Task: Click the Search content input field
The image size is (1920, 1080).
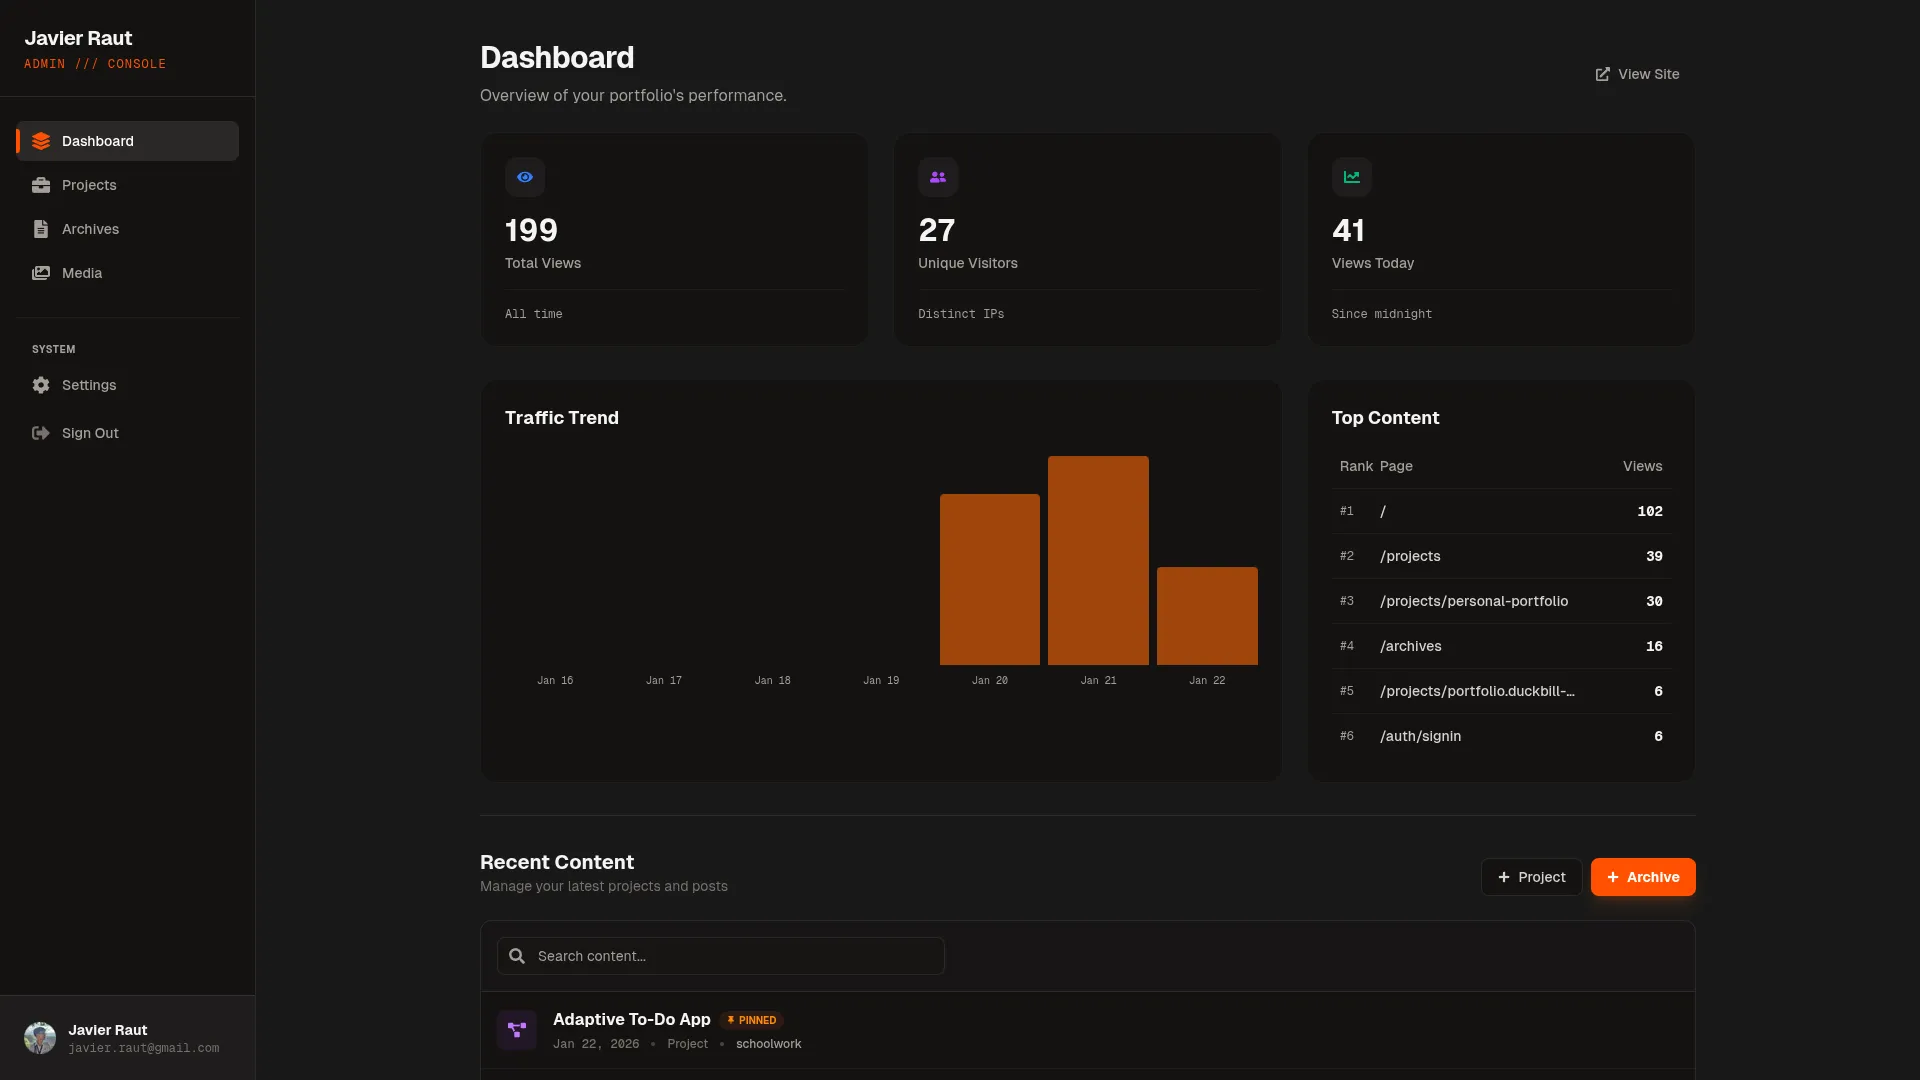Action: pyautogui.click(x=735, y=956)
